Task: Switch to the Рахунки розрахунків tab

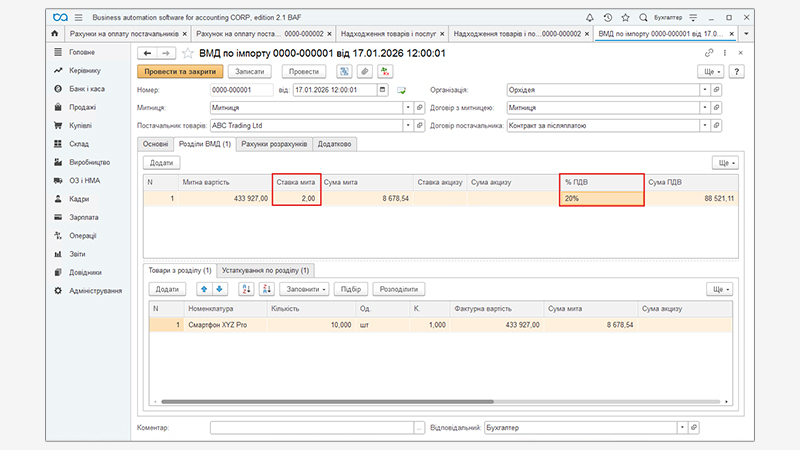Action: point(274,144)
